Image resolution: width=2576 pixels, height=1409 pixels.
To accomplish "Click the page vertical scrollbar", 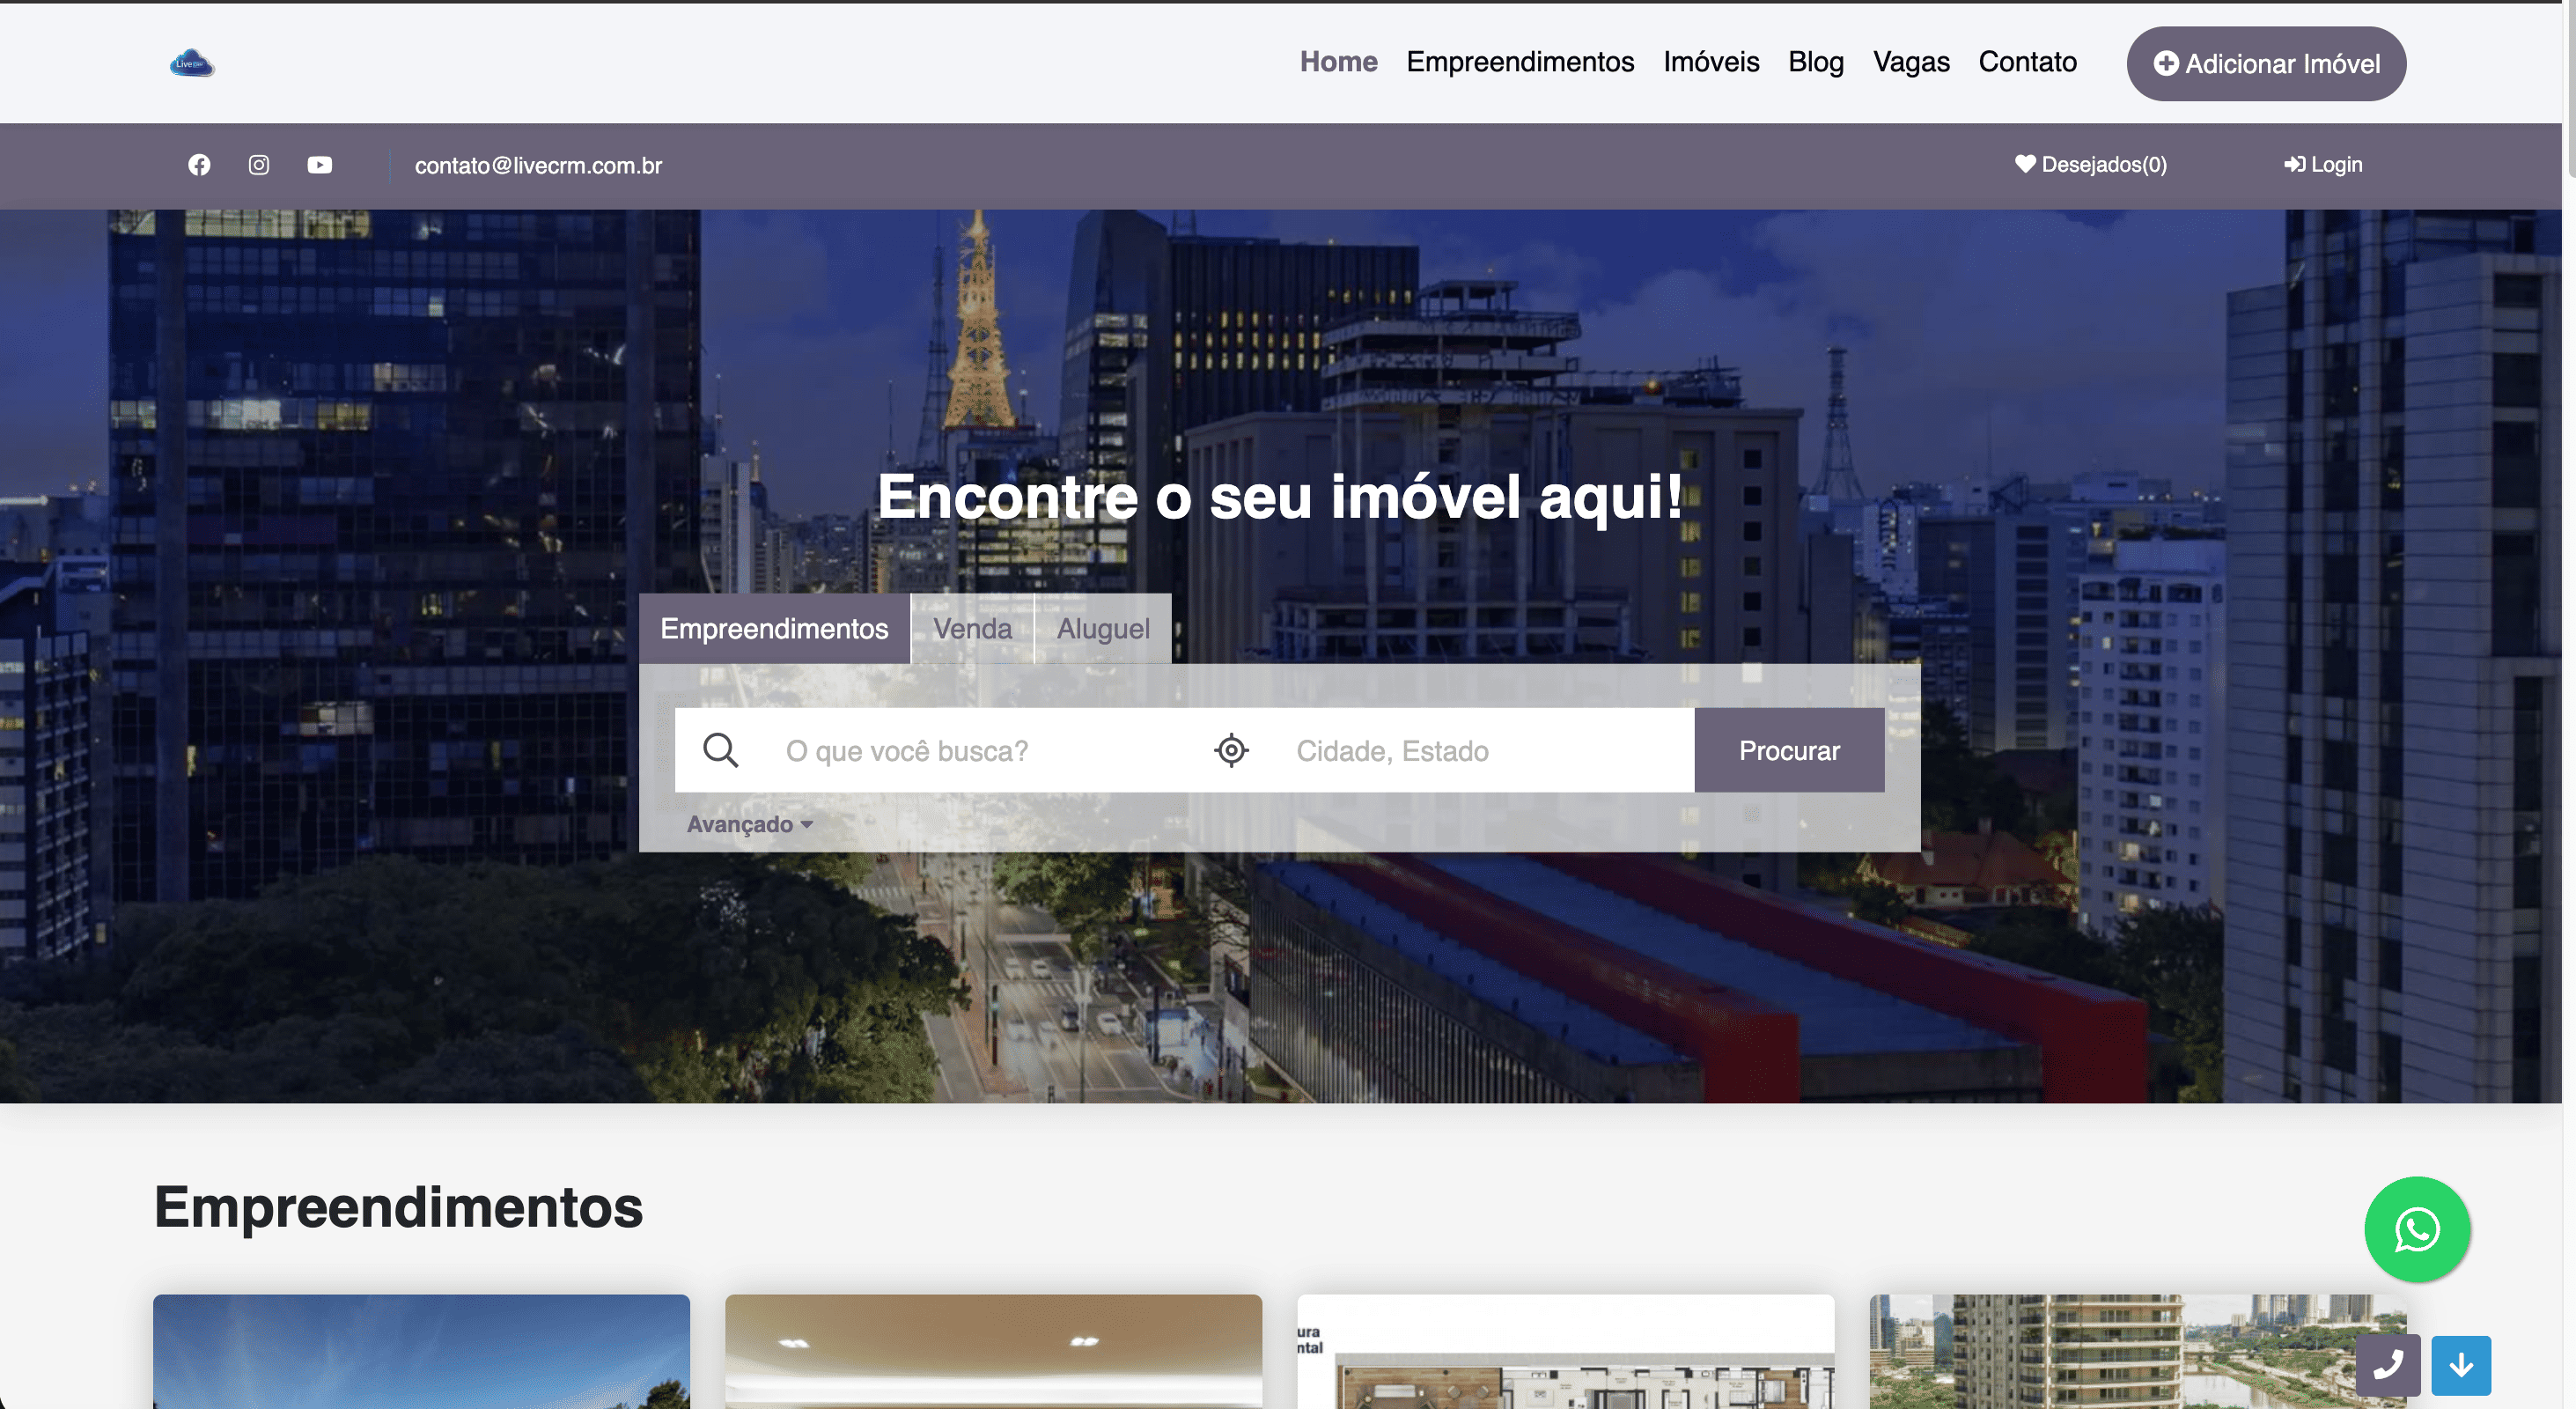I will coord(2569,90).
